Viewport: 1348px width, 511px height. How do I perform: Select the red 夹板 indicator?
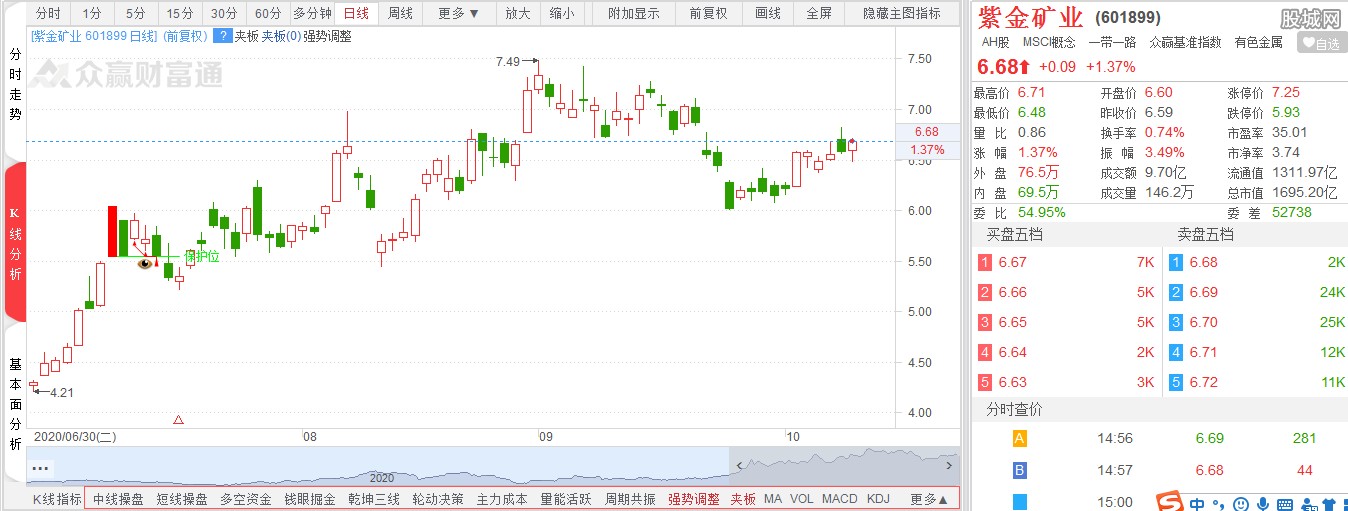click(743, 499)
